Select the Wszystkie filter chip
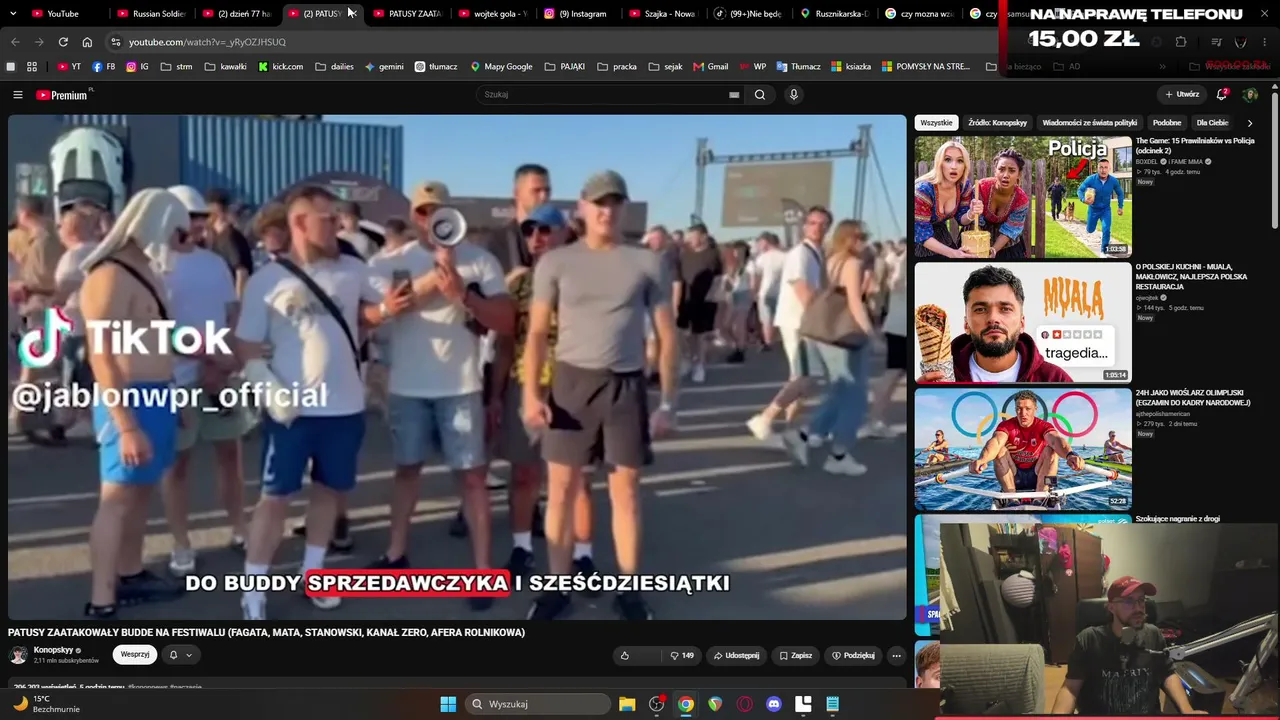 (x=936, y=123)
